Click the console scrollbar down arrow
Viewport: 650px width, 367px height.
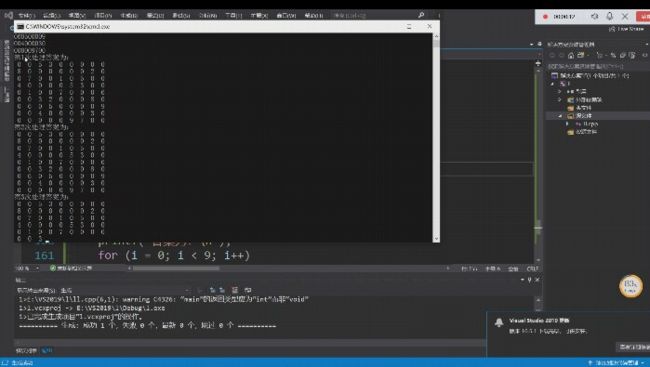click(x=436, y=239)
